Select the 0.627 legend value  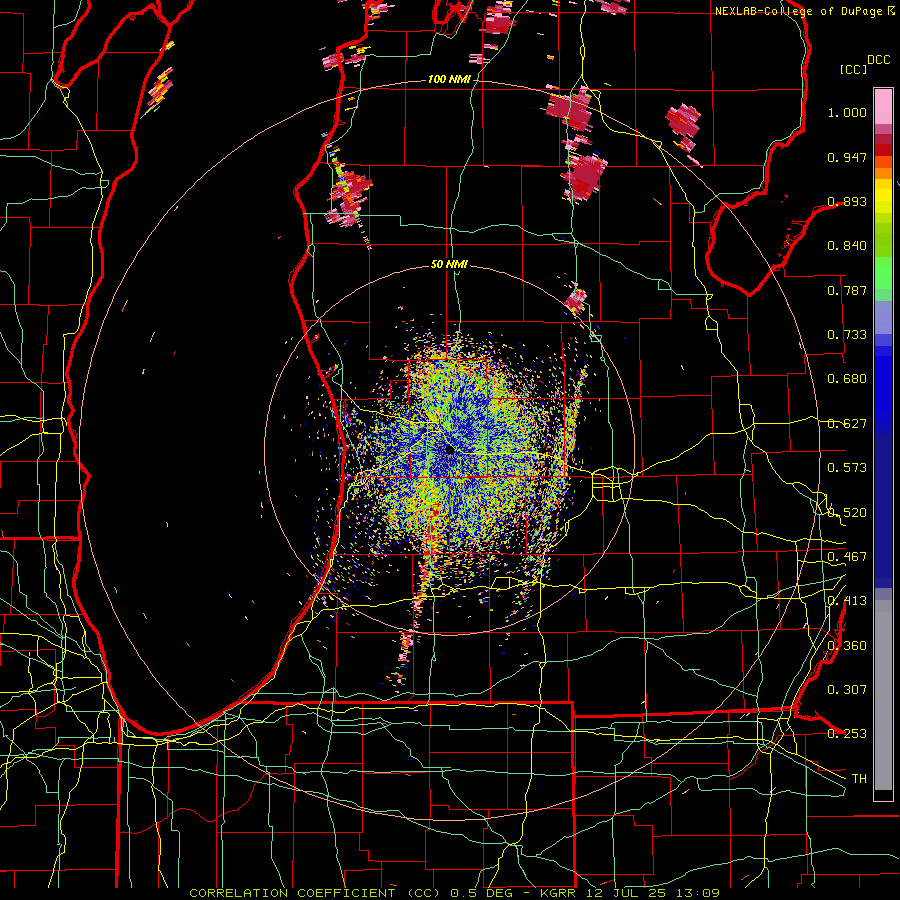(x=847, y=424)
